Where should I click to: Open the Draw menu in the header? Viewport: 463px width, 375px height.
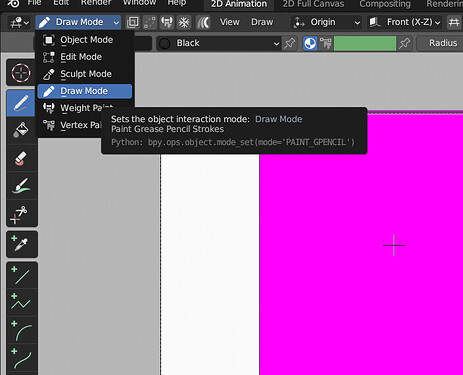(x=262, y=22)
